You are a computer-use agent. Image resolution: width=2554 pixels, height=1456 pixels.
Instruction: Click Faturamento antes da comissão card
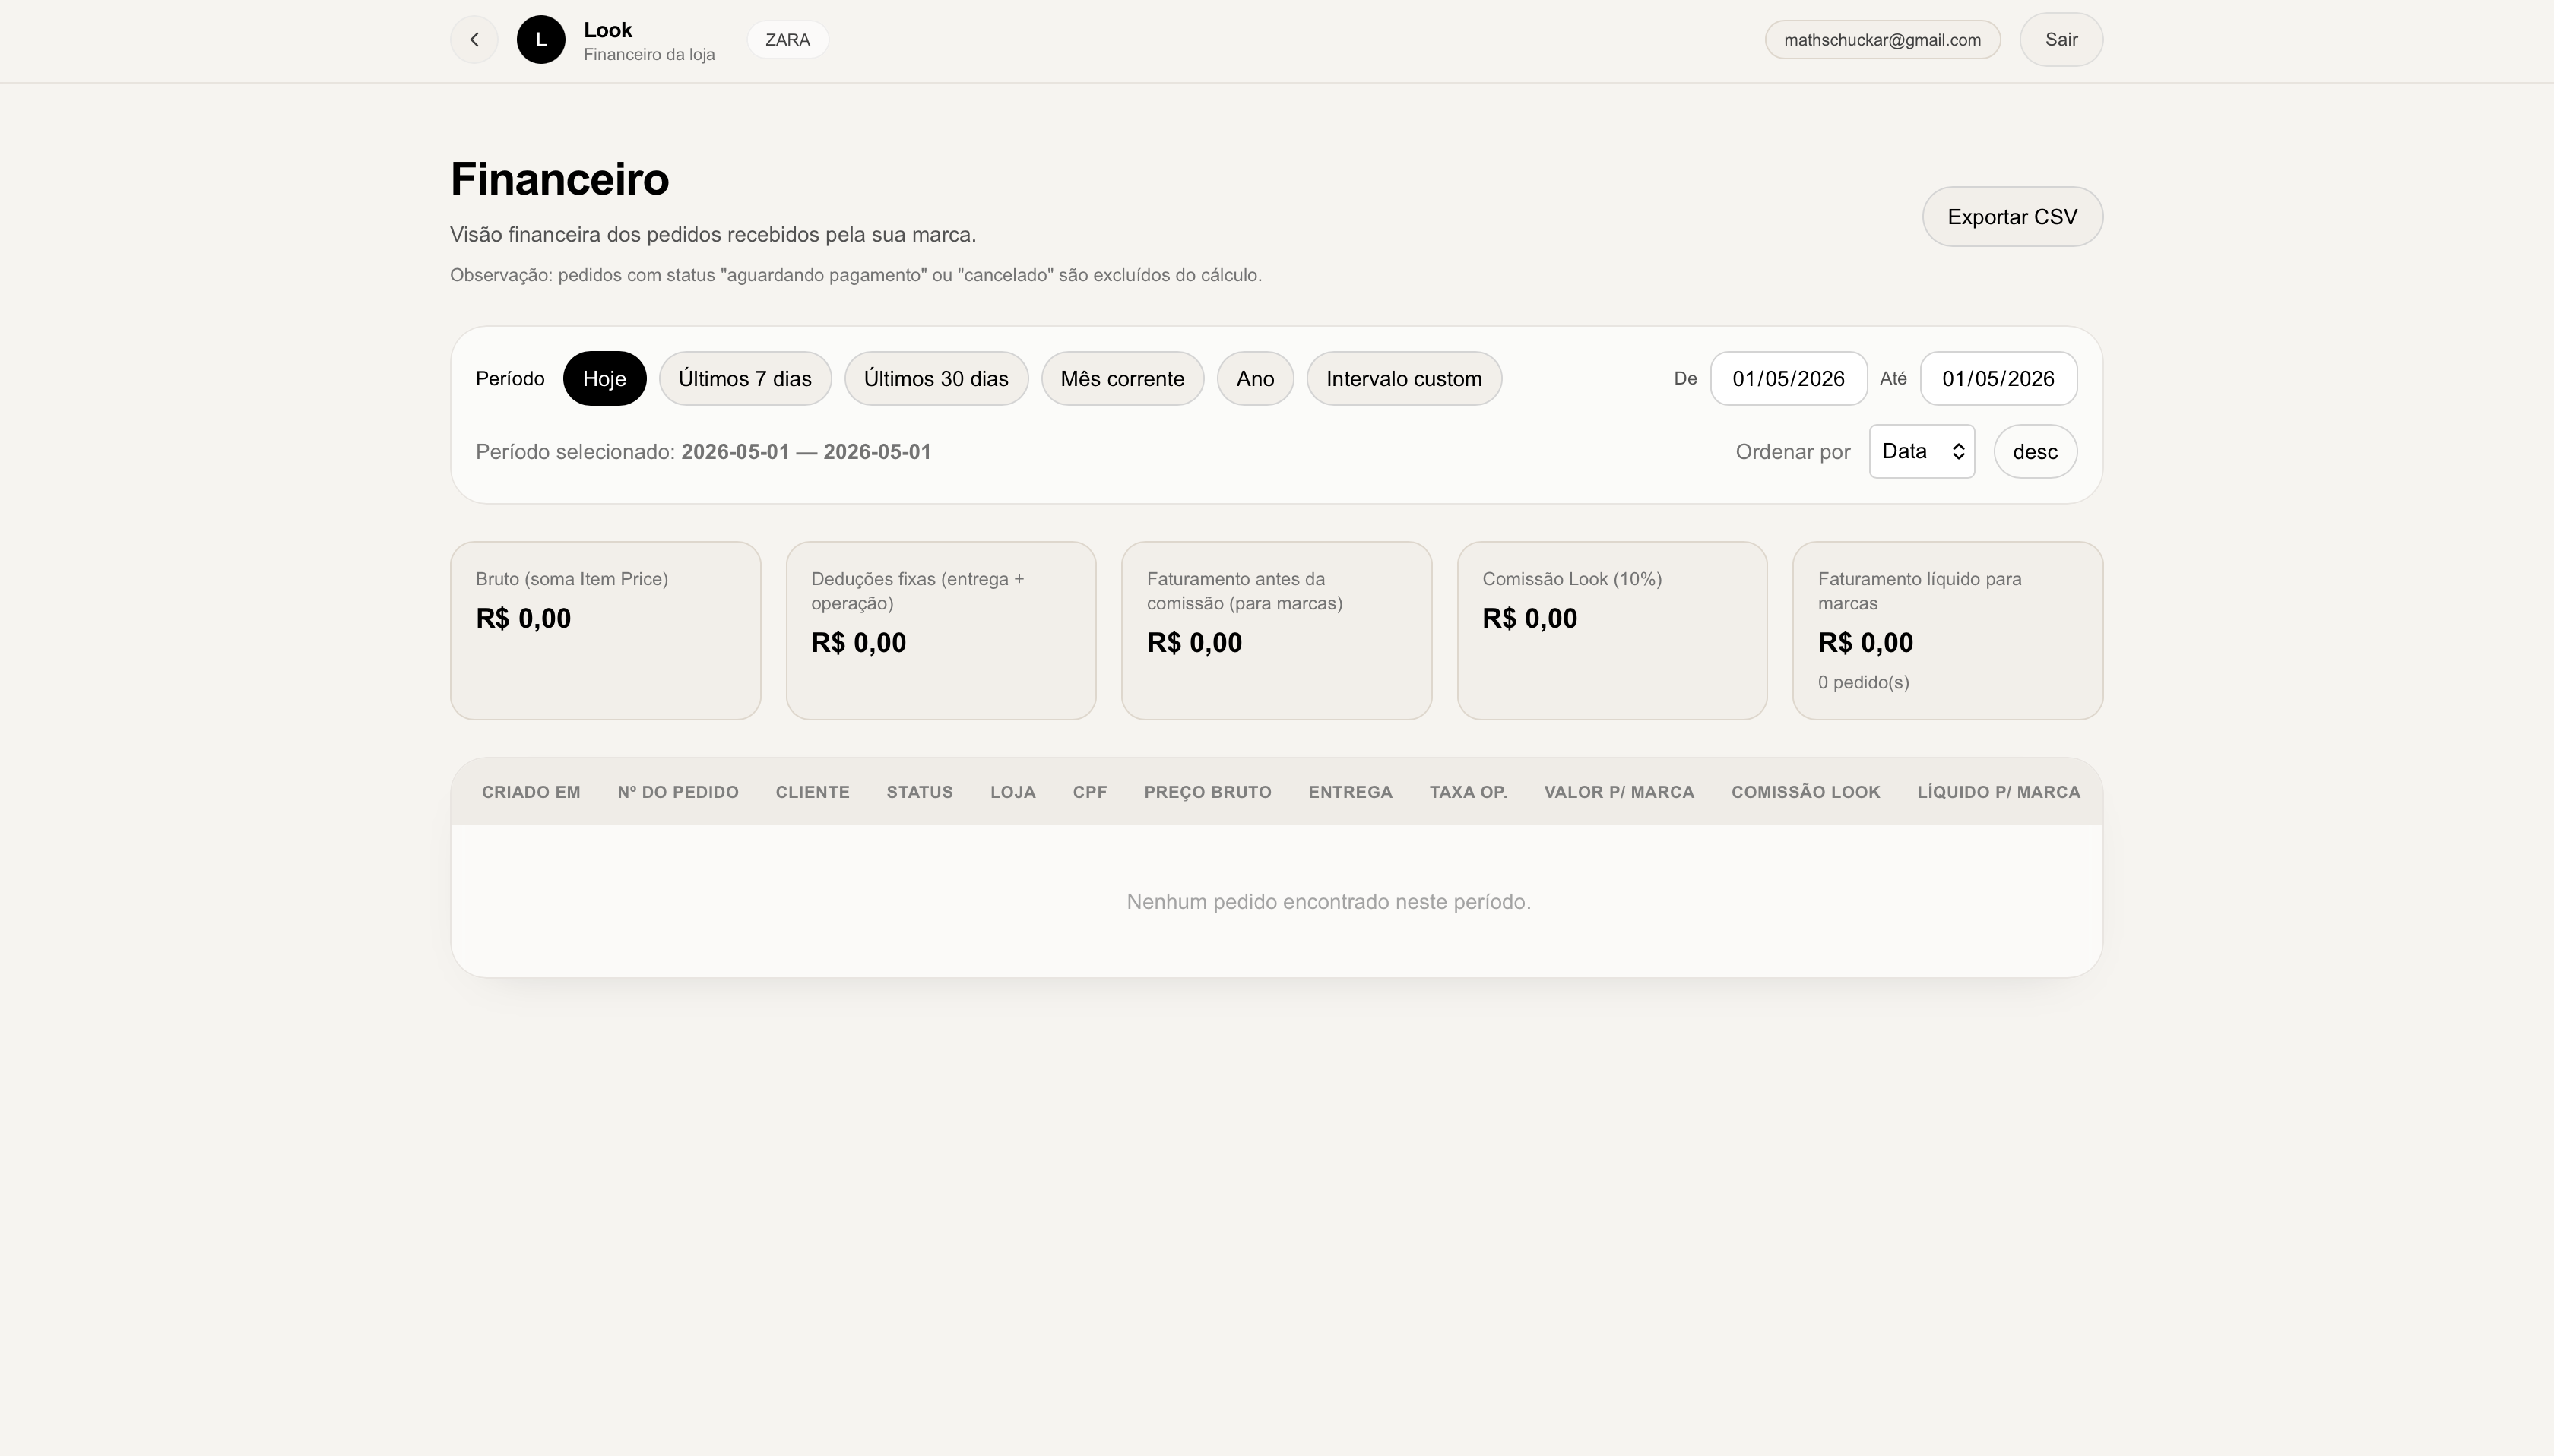tap(1276, 631)
